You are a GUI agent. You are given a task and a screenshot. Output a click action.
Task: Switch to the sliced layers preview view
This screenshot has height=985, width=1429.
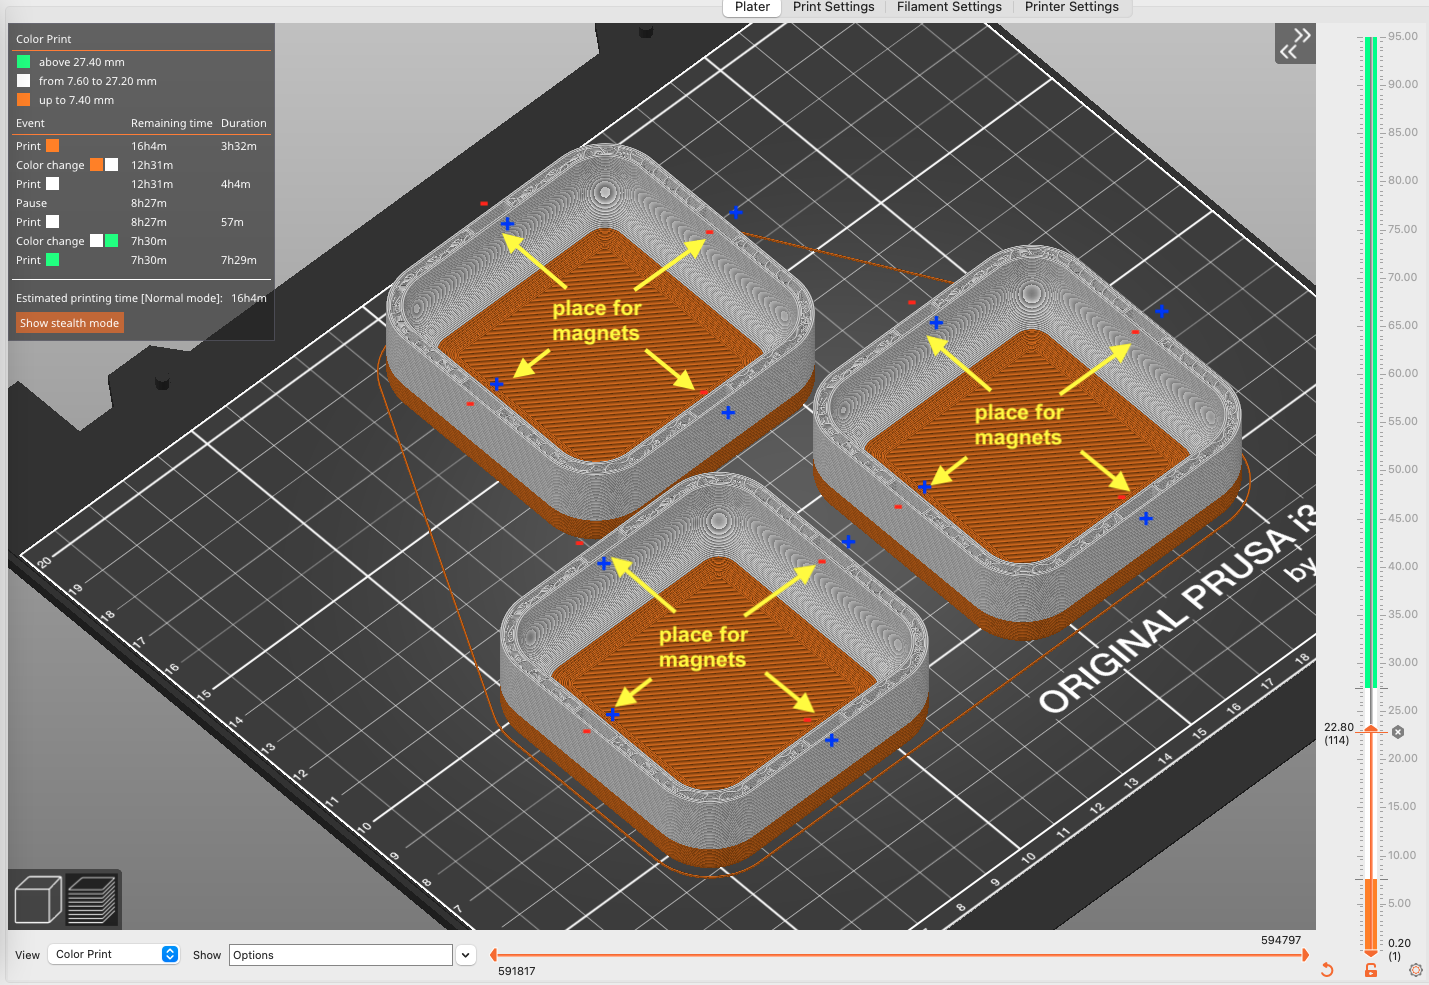(x=92, y=898)
